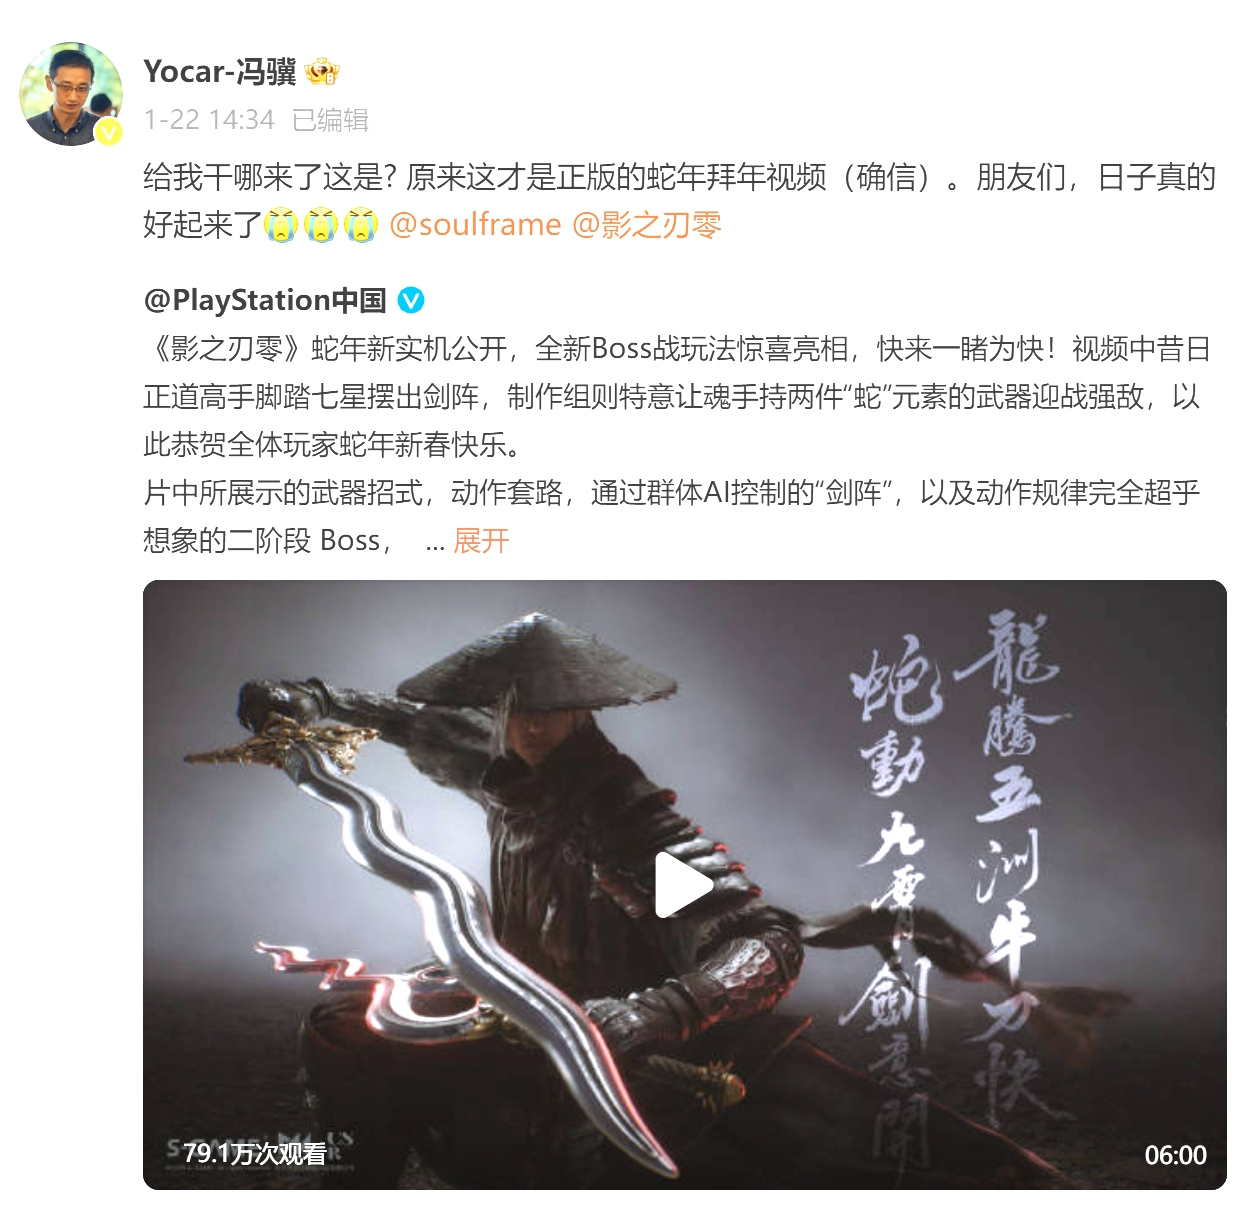Click the 已编辑 edited label
The image size is (1249, 1215).
331,120
